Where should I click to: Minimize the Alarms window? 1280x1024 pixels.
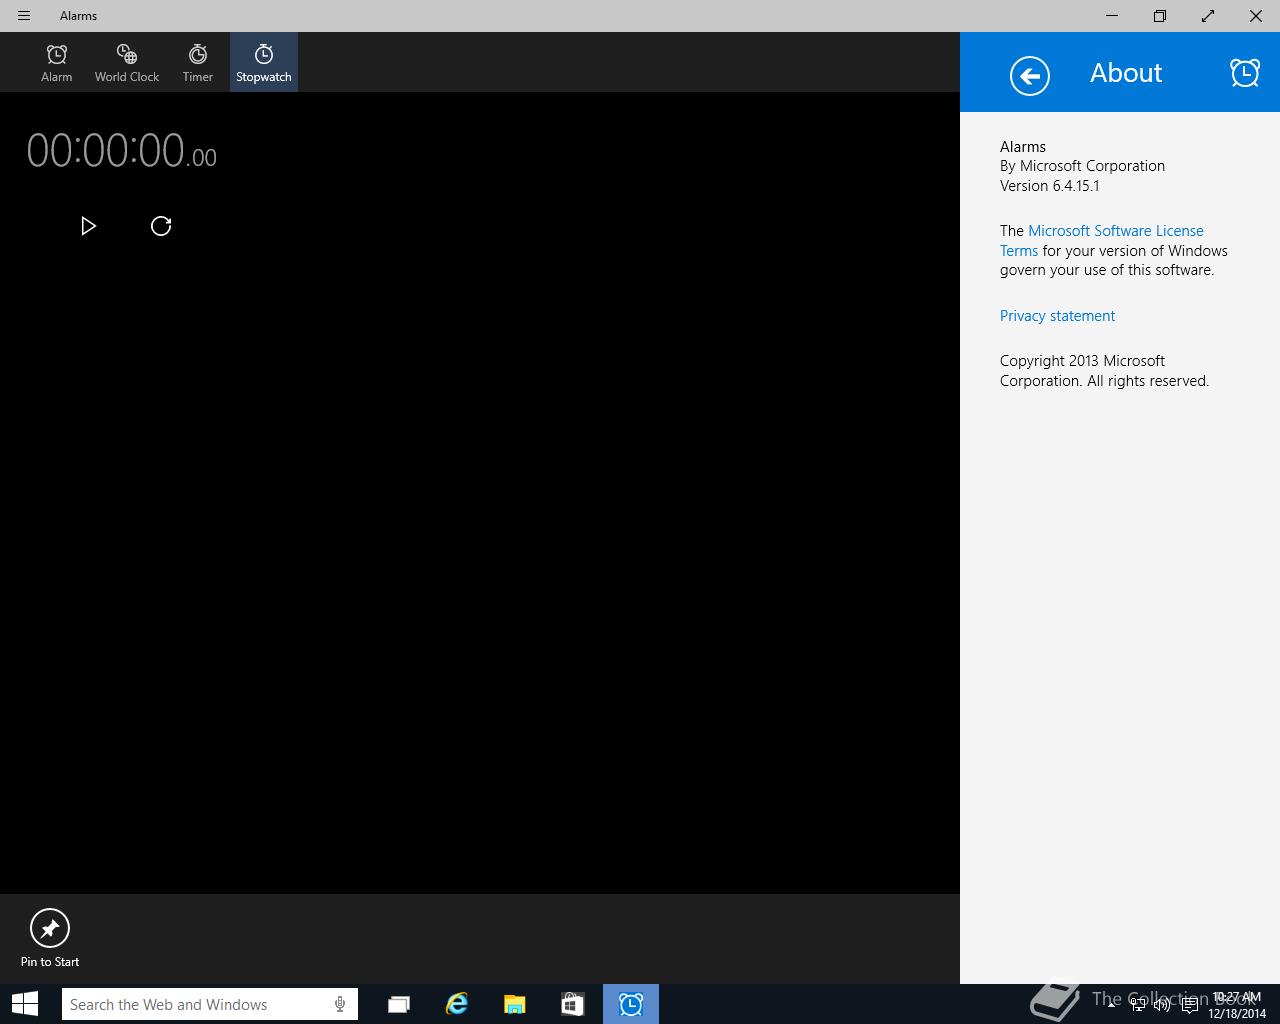pos(1112,16)
